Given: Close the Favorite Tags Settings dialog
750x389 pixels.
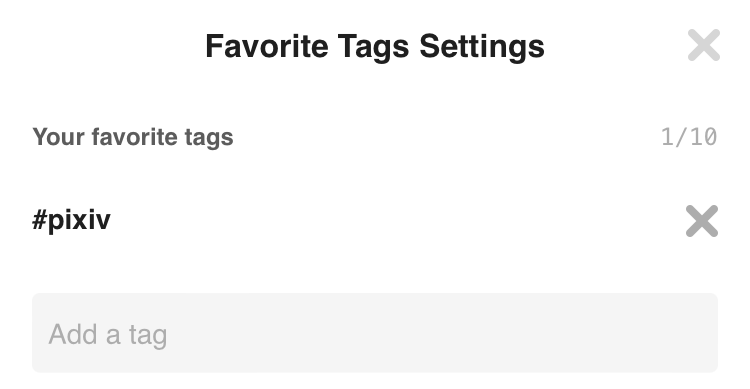Looking at the screenshot, I should tap(704, 45).
